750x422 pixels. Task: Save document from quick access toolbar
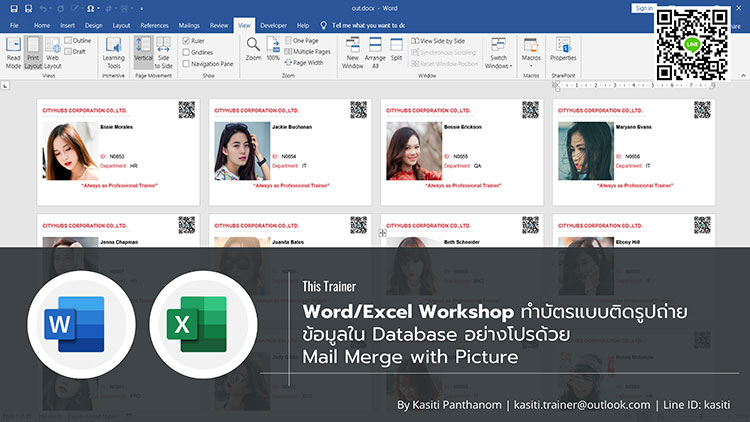click(x=14, y=9)
